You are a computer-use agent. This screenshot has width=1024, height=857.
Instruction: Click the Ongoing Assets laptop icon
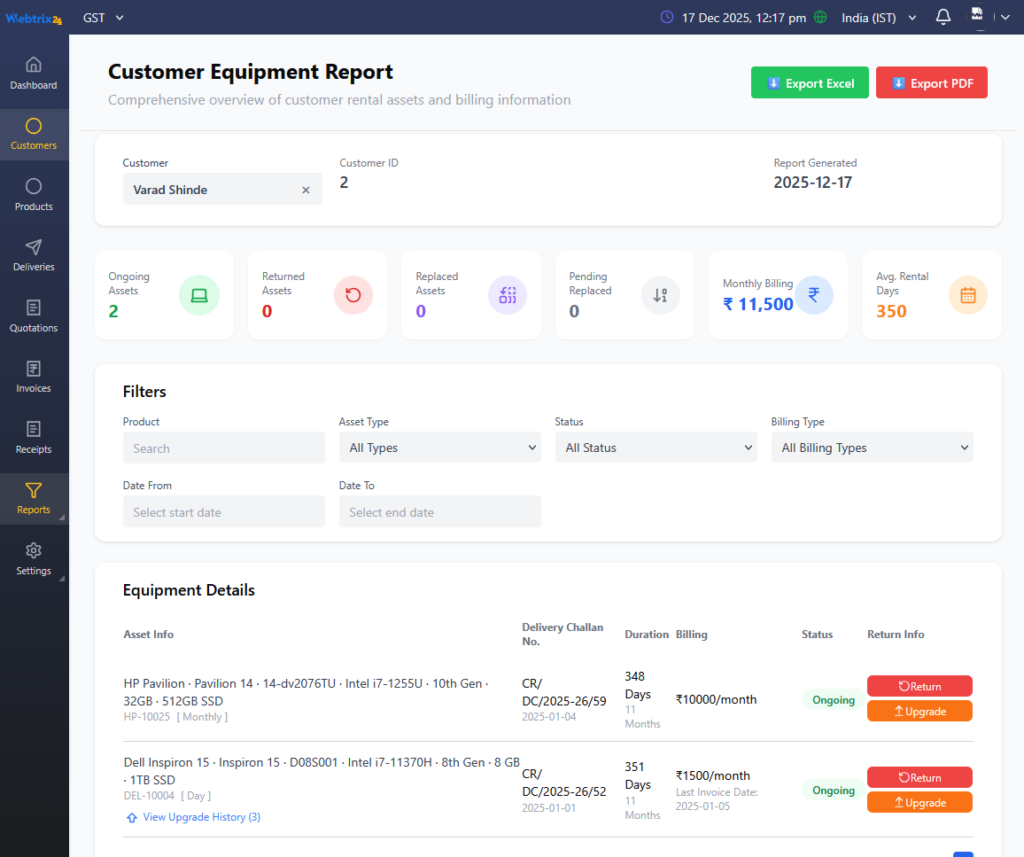199,295
